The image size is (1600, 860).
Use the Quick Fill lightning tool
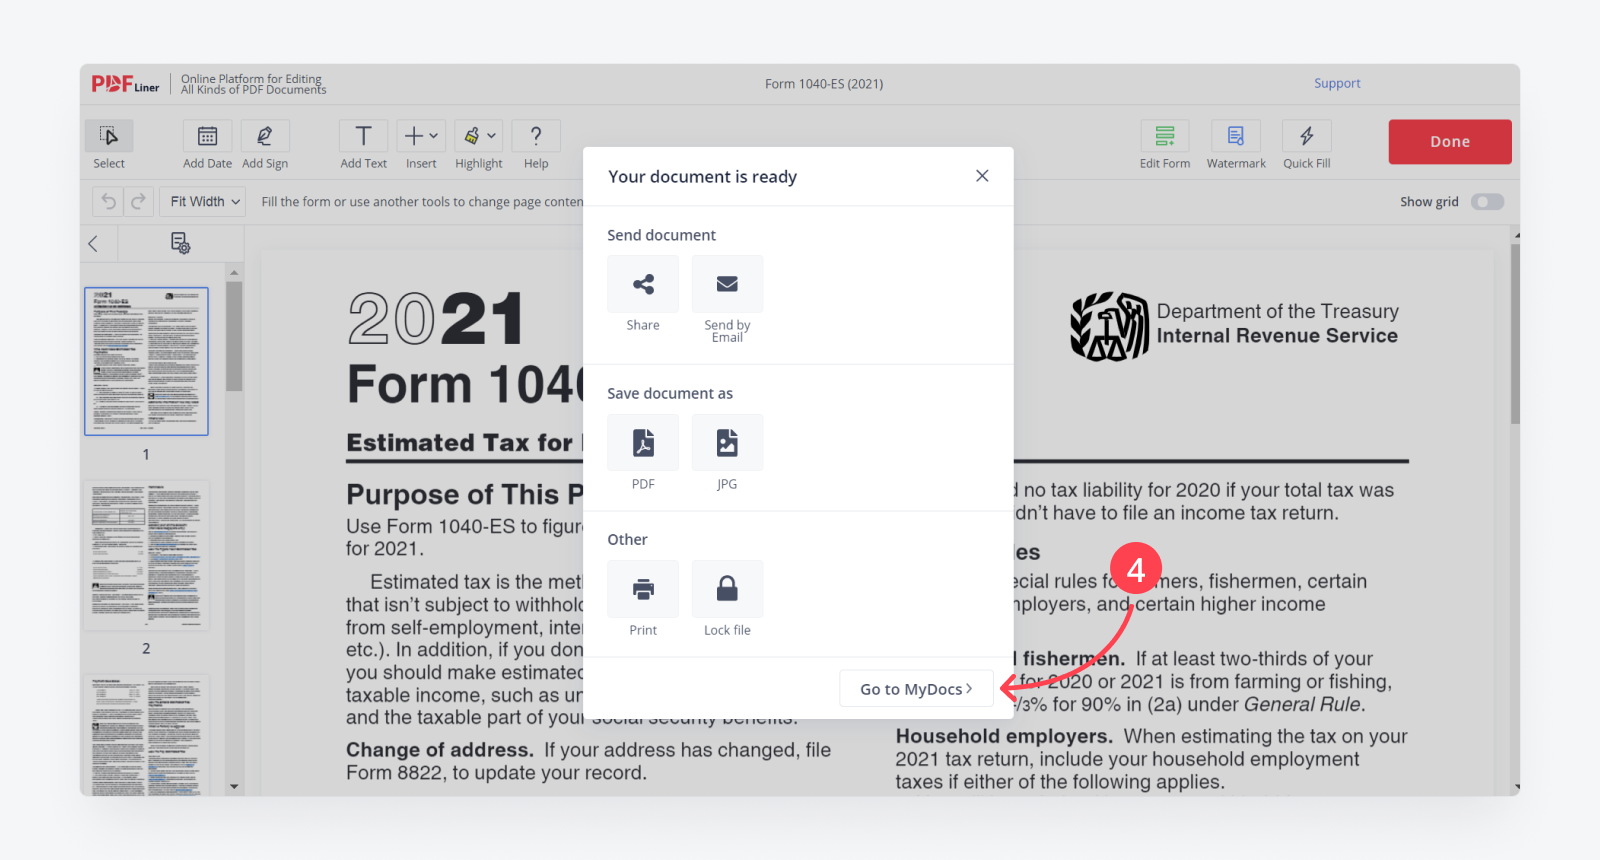tap(1307, 136)
